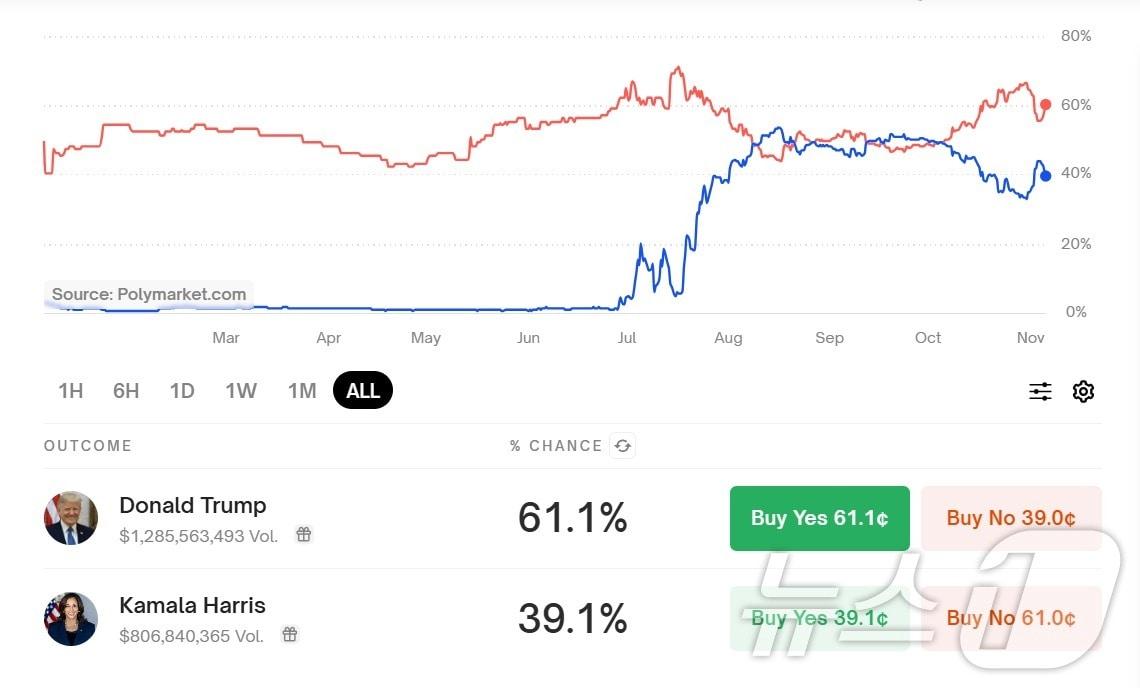Switch chart to 1W range
This screenshot has width=1140, height=688.
(241, 391)
